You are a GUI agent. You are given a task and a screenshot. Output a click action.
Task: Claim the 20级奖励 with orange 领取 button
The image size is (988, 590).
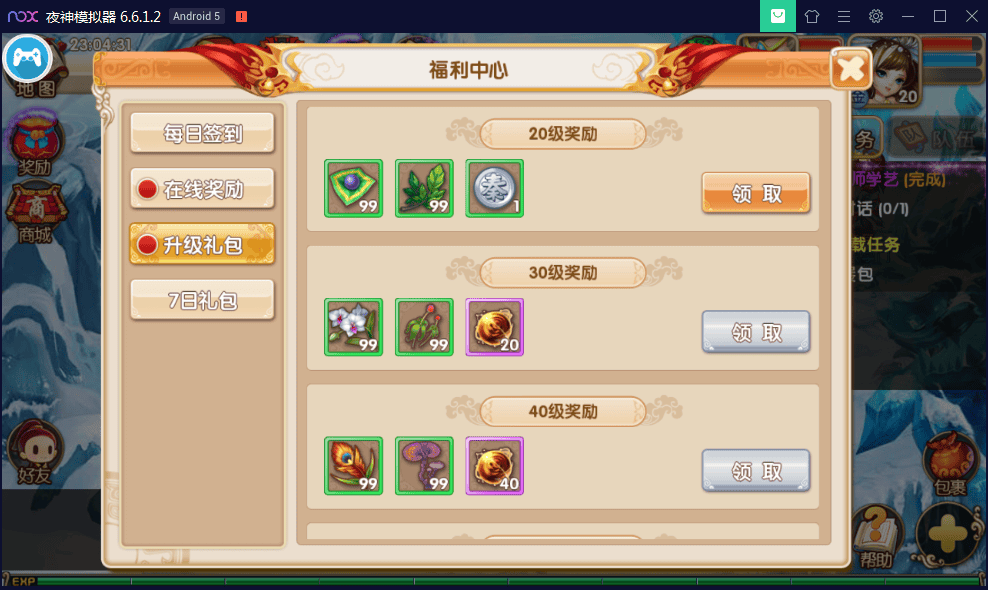(756, 193)
